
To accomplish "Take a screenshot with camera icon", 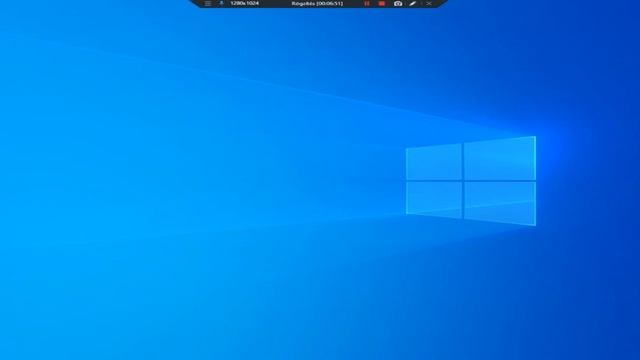I will tap(398, 3).
